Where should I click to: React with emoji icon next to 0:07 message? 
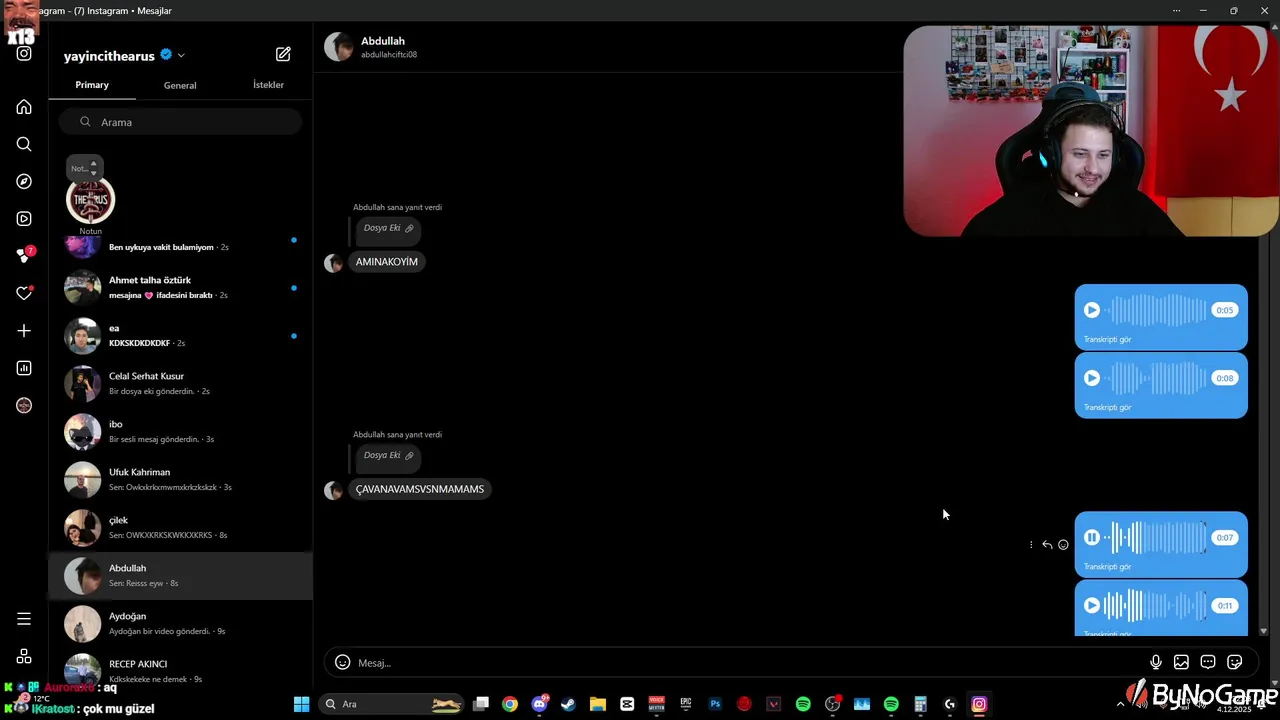pyautogui.click(x=1063, y=545)
